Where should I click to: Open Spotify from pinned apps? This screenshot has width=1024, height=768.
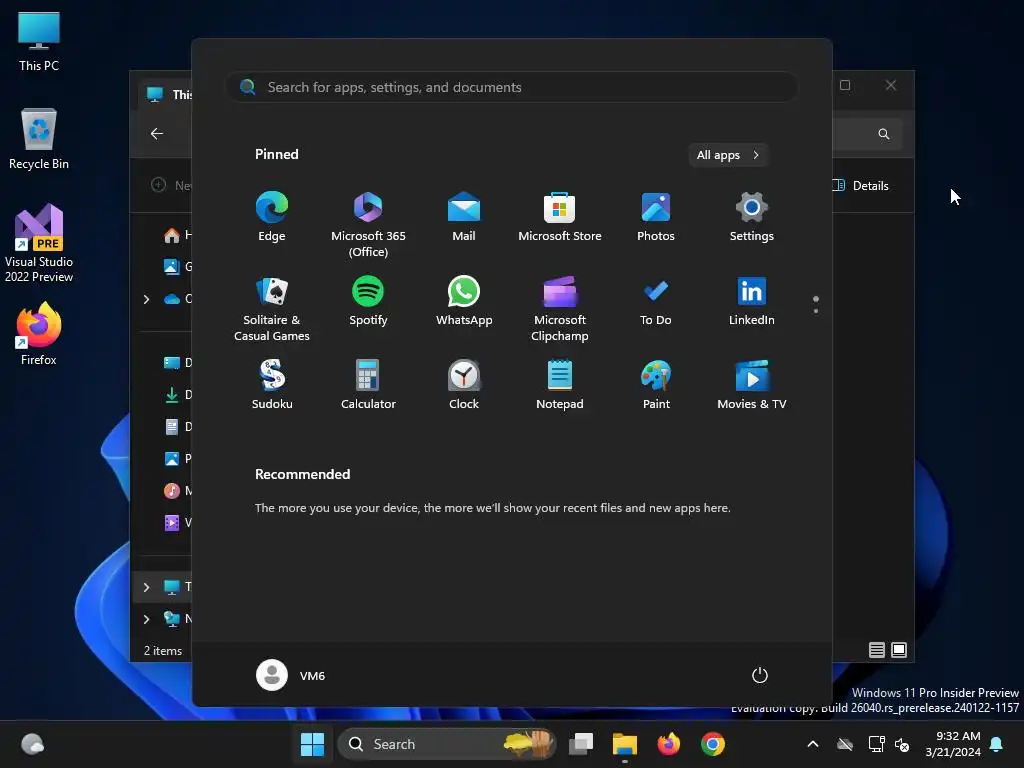tap(368, 301)
